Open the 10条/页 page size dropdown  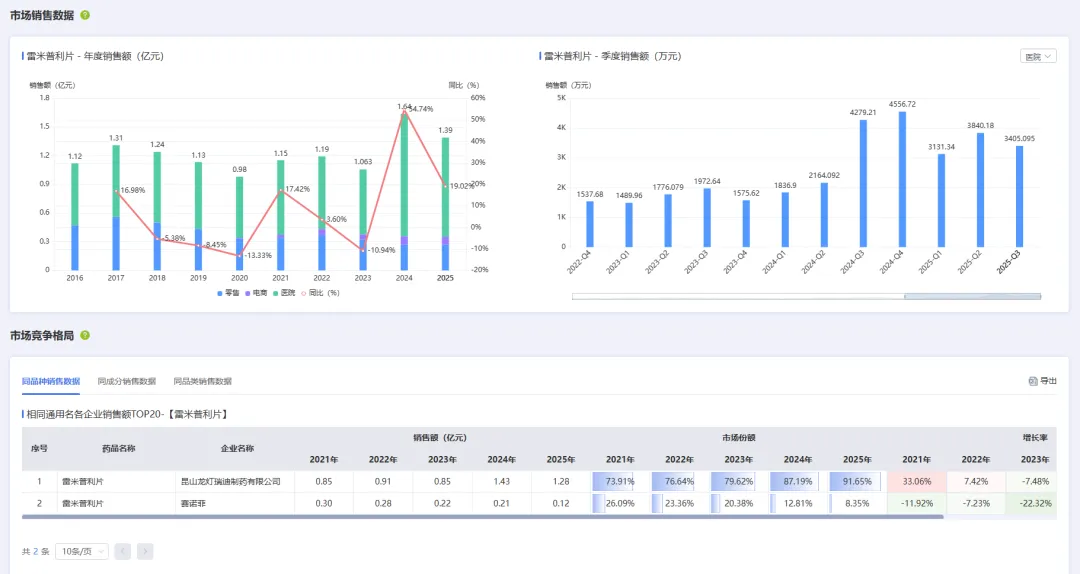(x=81, y=551)
